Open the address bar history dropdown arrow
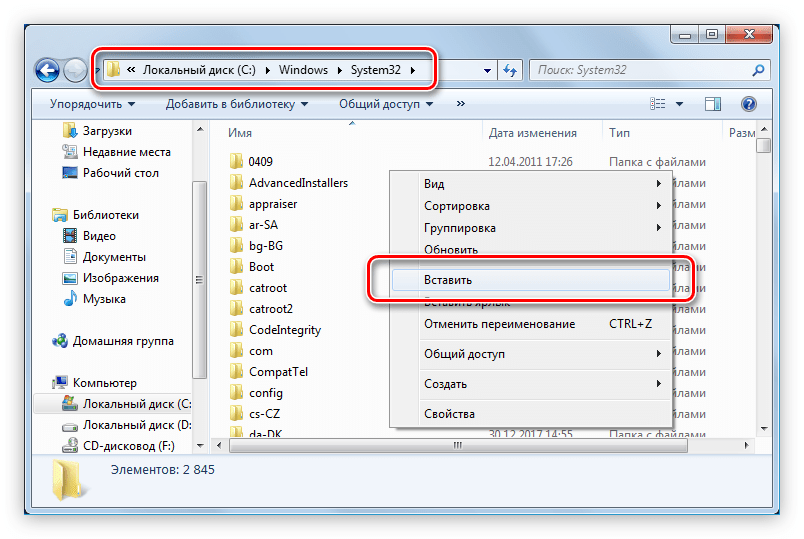 [487, 71]
